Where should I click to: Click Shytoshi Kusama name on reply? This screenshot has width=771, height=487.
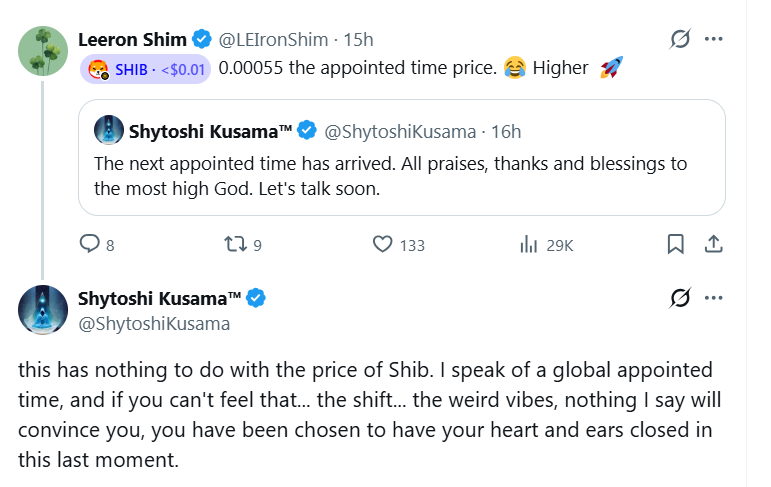(x=160, y=298)
